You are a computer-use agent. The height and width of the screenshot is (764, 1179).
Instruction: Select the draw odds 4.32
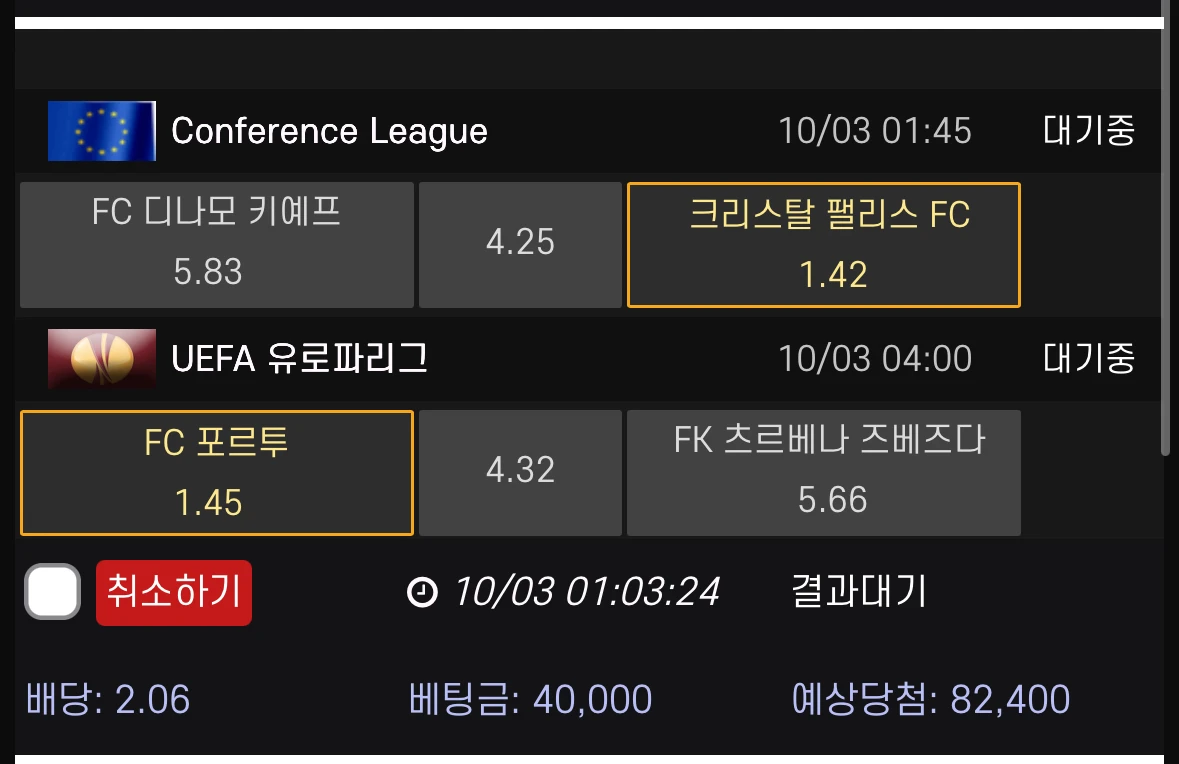click(x=520, y=472)
